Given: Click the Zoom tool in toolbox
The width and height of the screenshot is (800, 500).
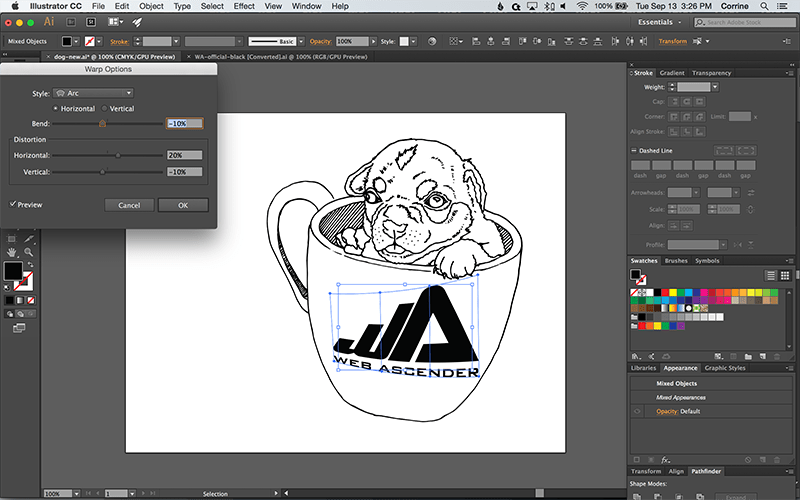Looking at the screenshot, I should (x=29, y=252).
